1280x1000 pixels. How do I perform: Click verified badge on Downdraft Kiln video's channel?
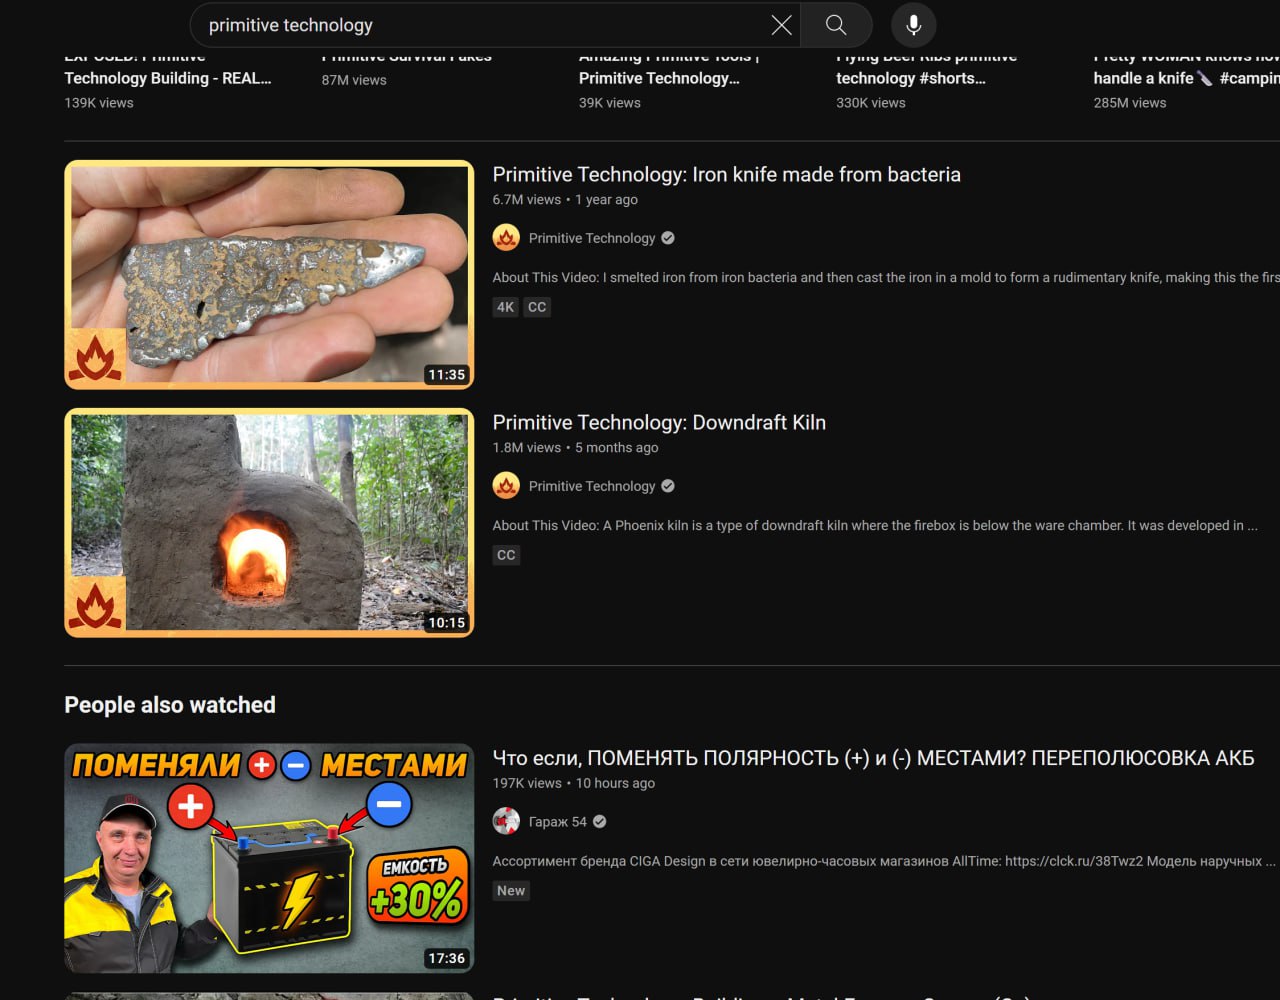click(668, 486)
